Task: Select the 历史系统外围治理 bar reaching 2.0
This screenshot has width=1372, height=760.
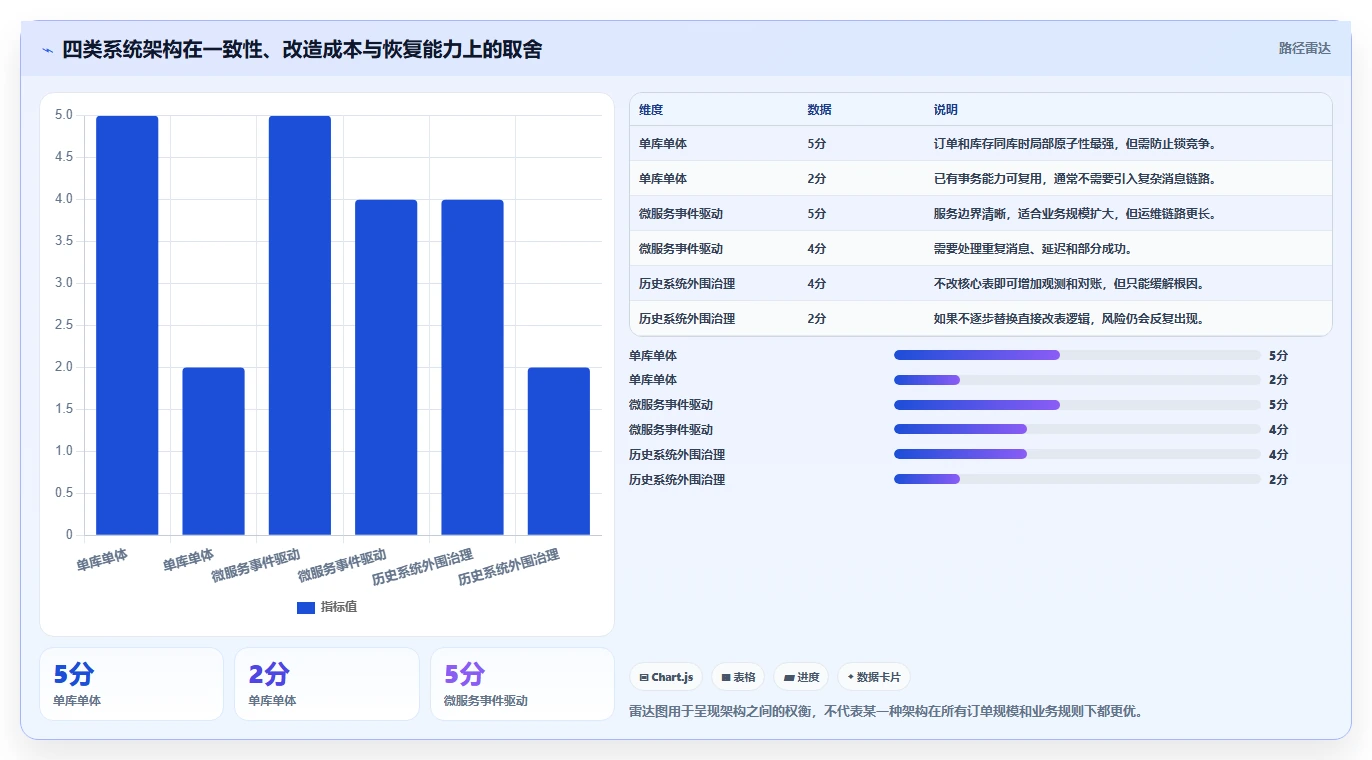Action: pyautogui.click(x=559, y=451)
